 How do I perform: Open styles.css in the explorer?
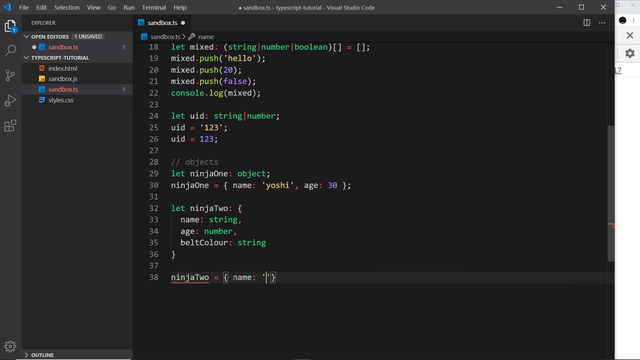click(x=61, y=100)
